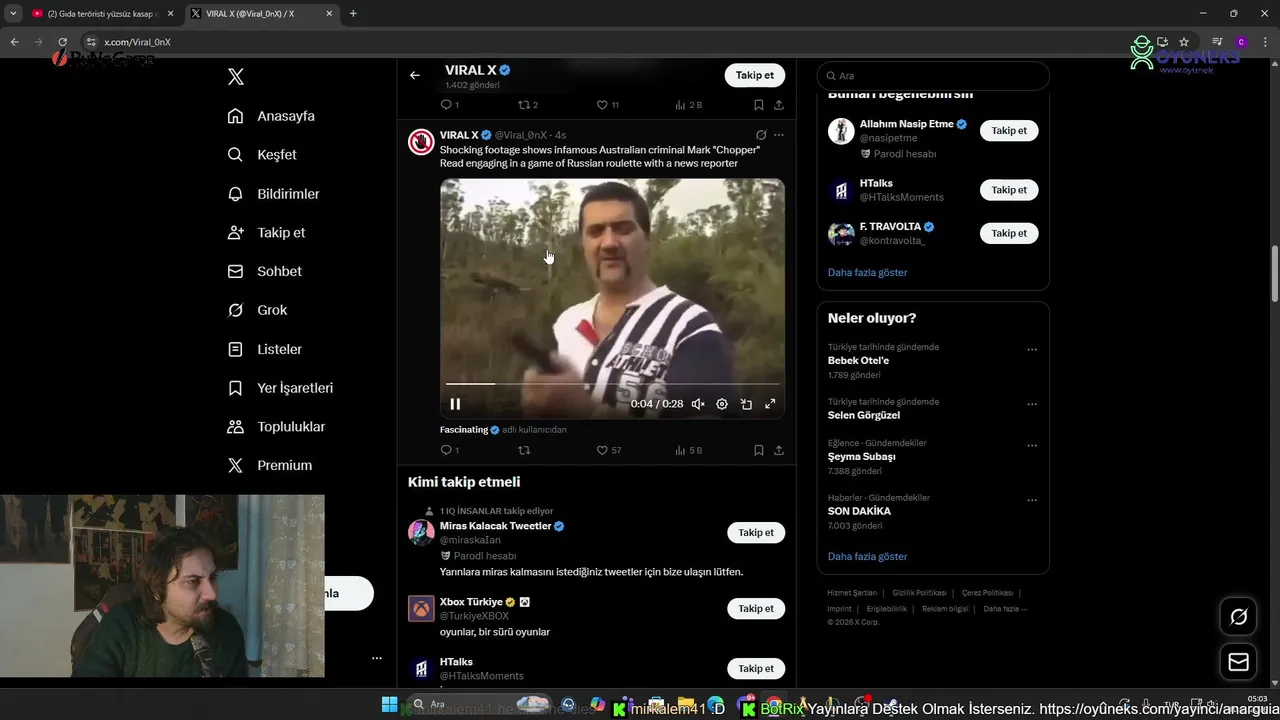Follow F. TRAVOLTA account

click(x=1009, y=233)
